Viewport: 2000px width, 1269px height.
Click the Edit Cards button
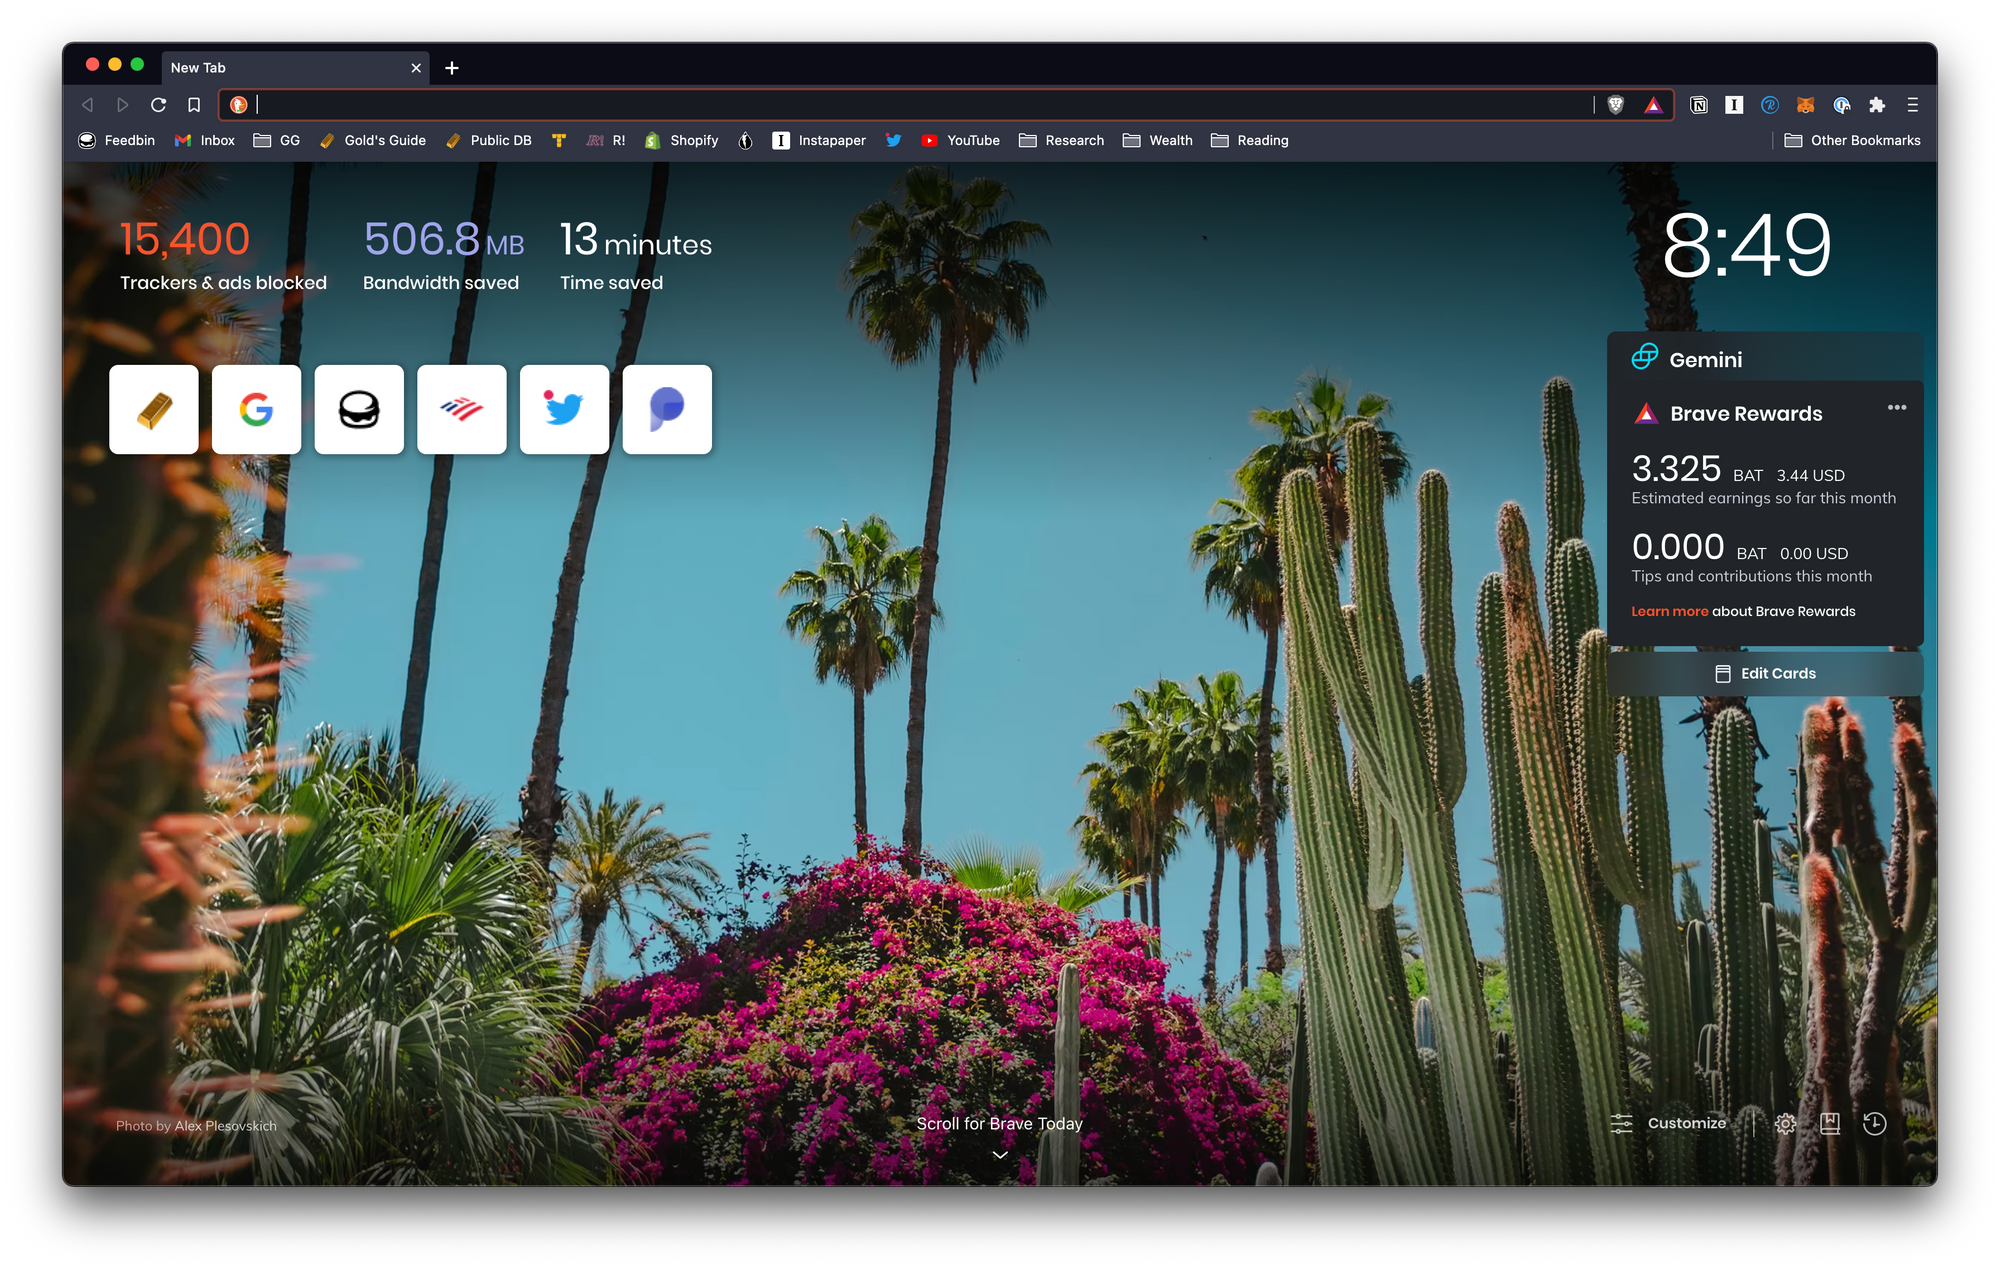coord(1765,673)
